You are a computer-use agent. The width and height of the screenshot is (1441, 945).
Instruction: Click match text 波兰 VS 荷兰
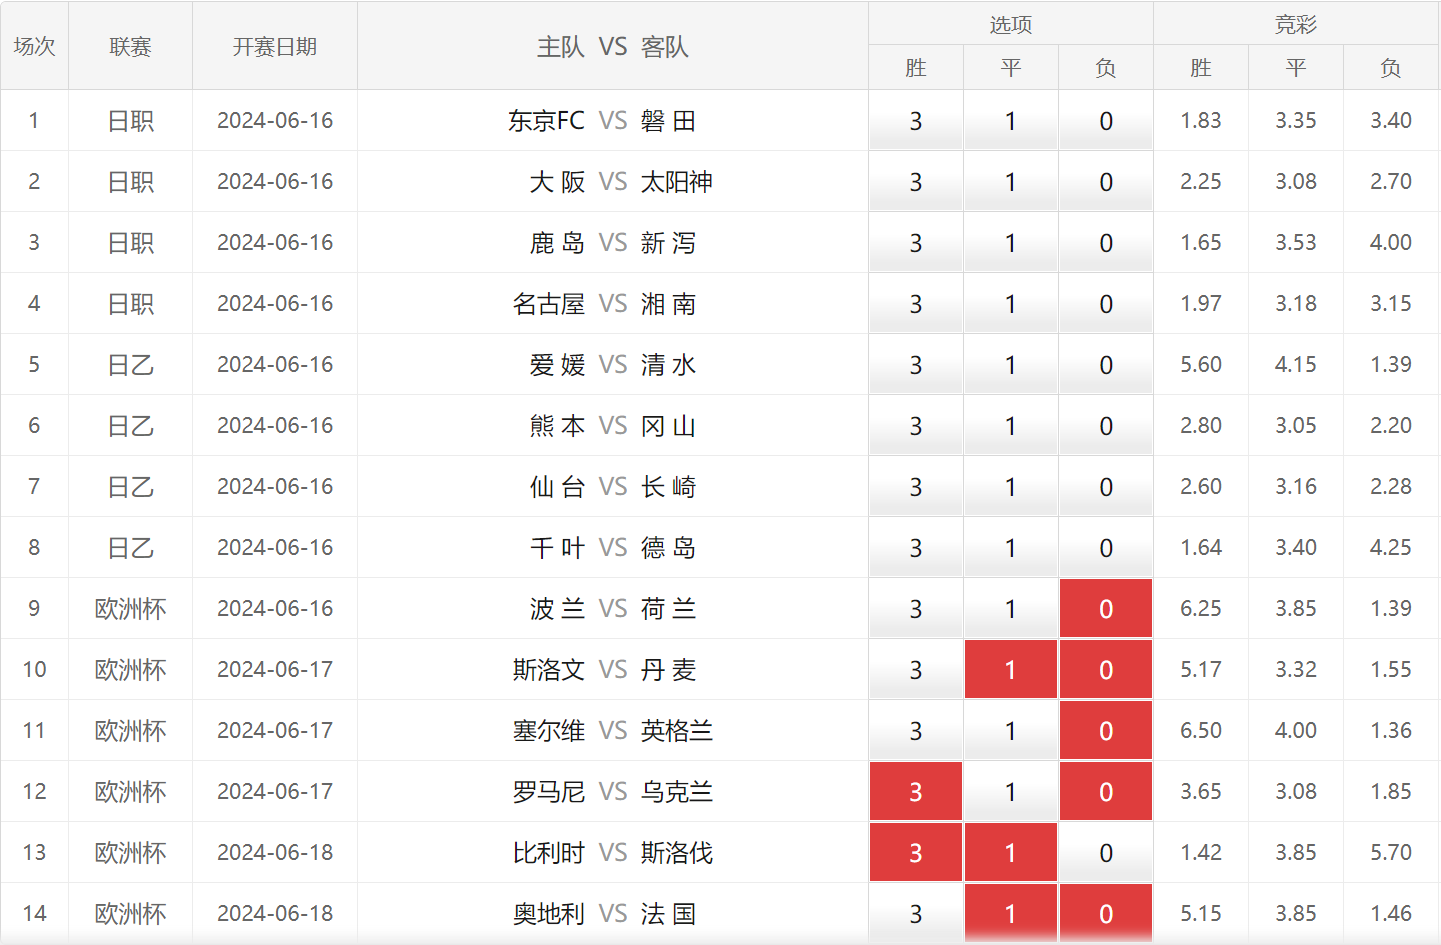[613, 609]
